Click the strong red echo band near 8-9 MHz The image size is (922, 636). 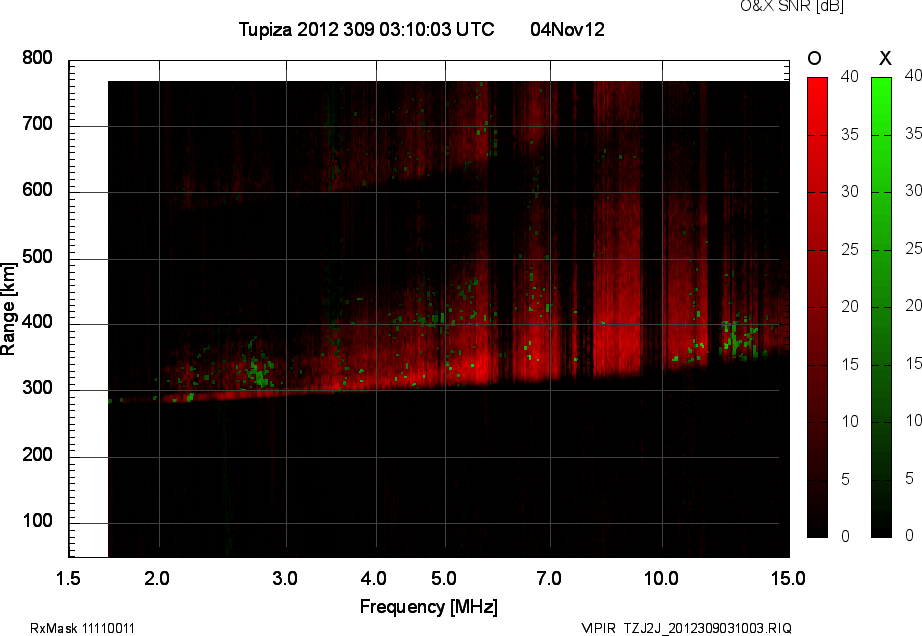617,229
